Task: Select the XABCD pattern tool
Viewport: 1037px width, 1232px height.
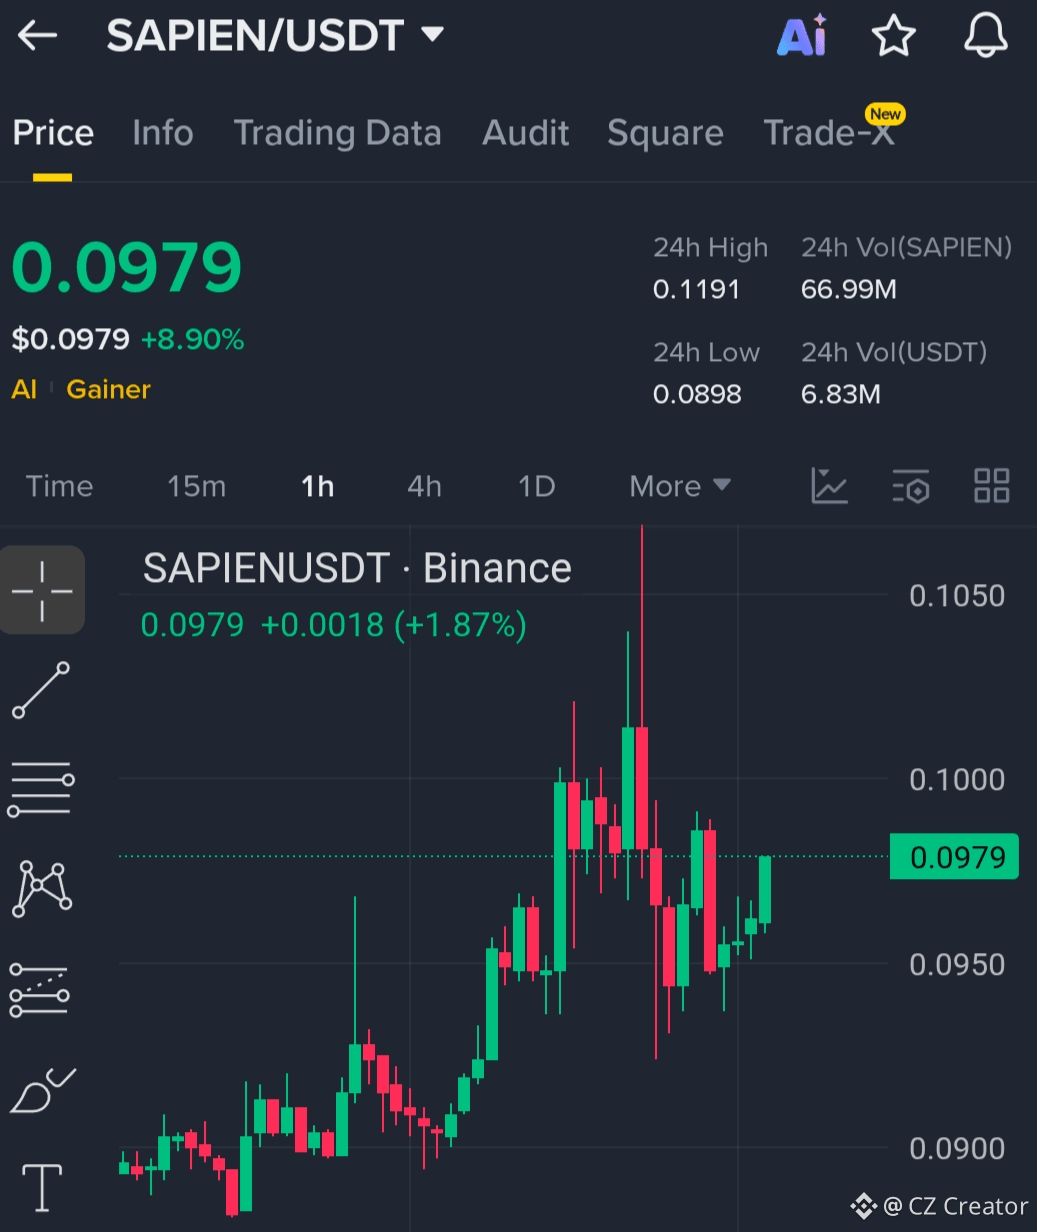Action: pyautogui.click(x=41, y=889)
